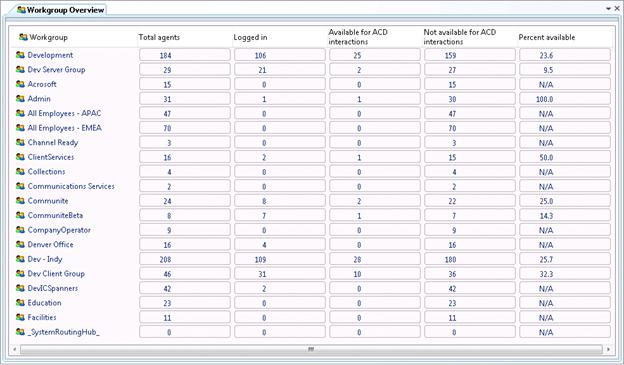This screenshot has height=365, width=624.
Task: Click the Workgroup column header icon
Action: pyautogui.click(x=23, y=37)
